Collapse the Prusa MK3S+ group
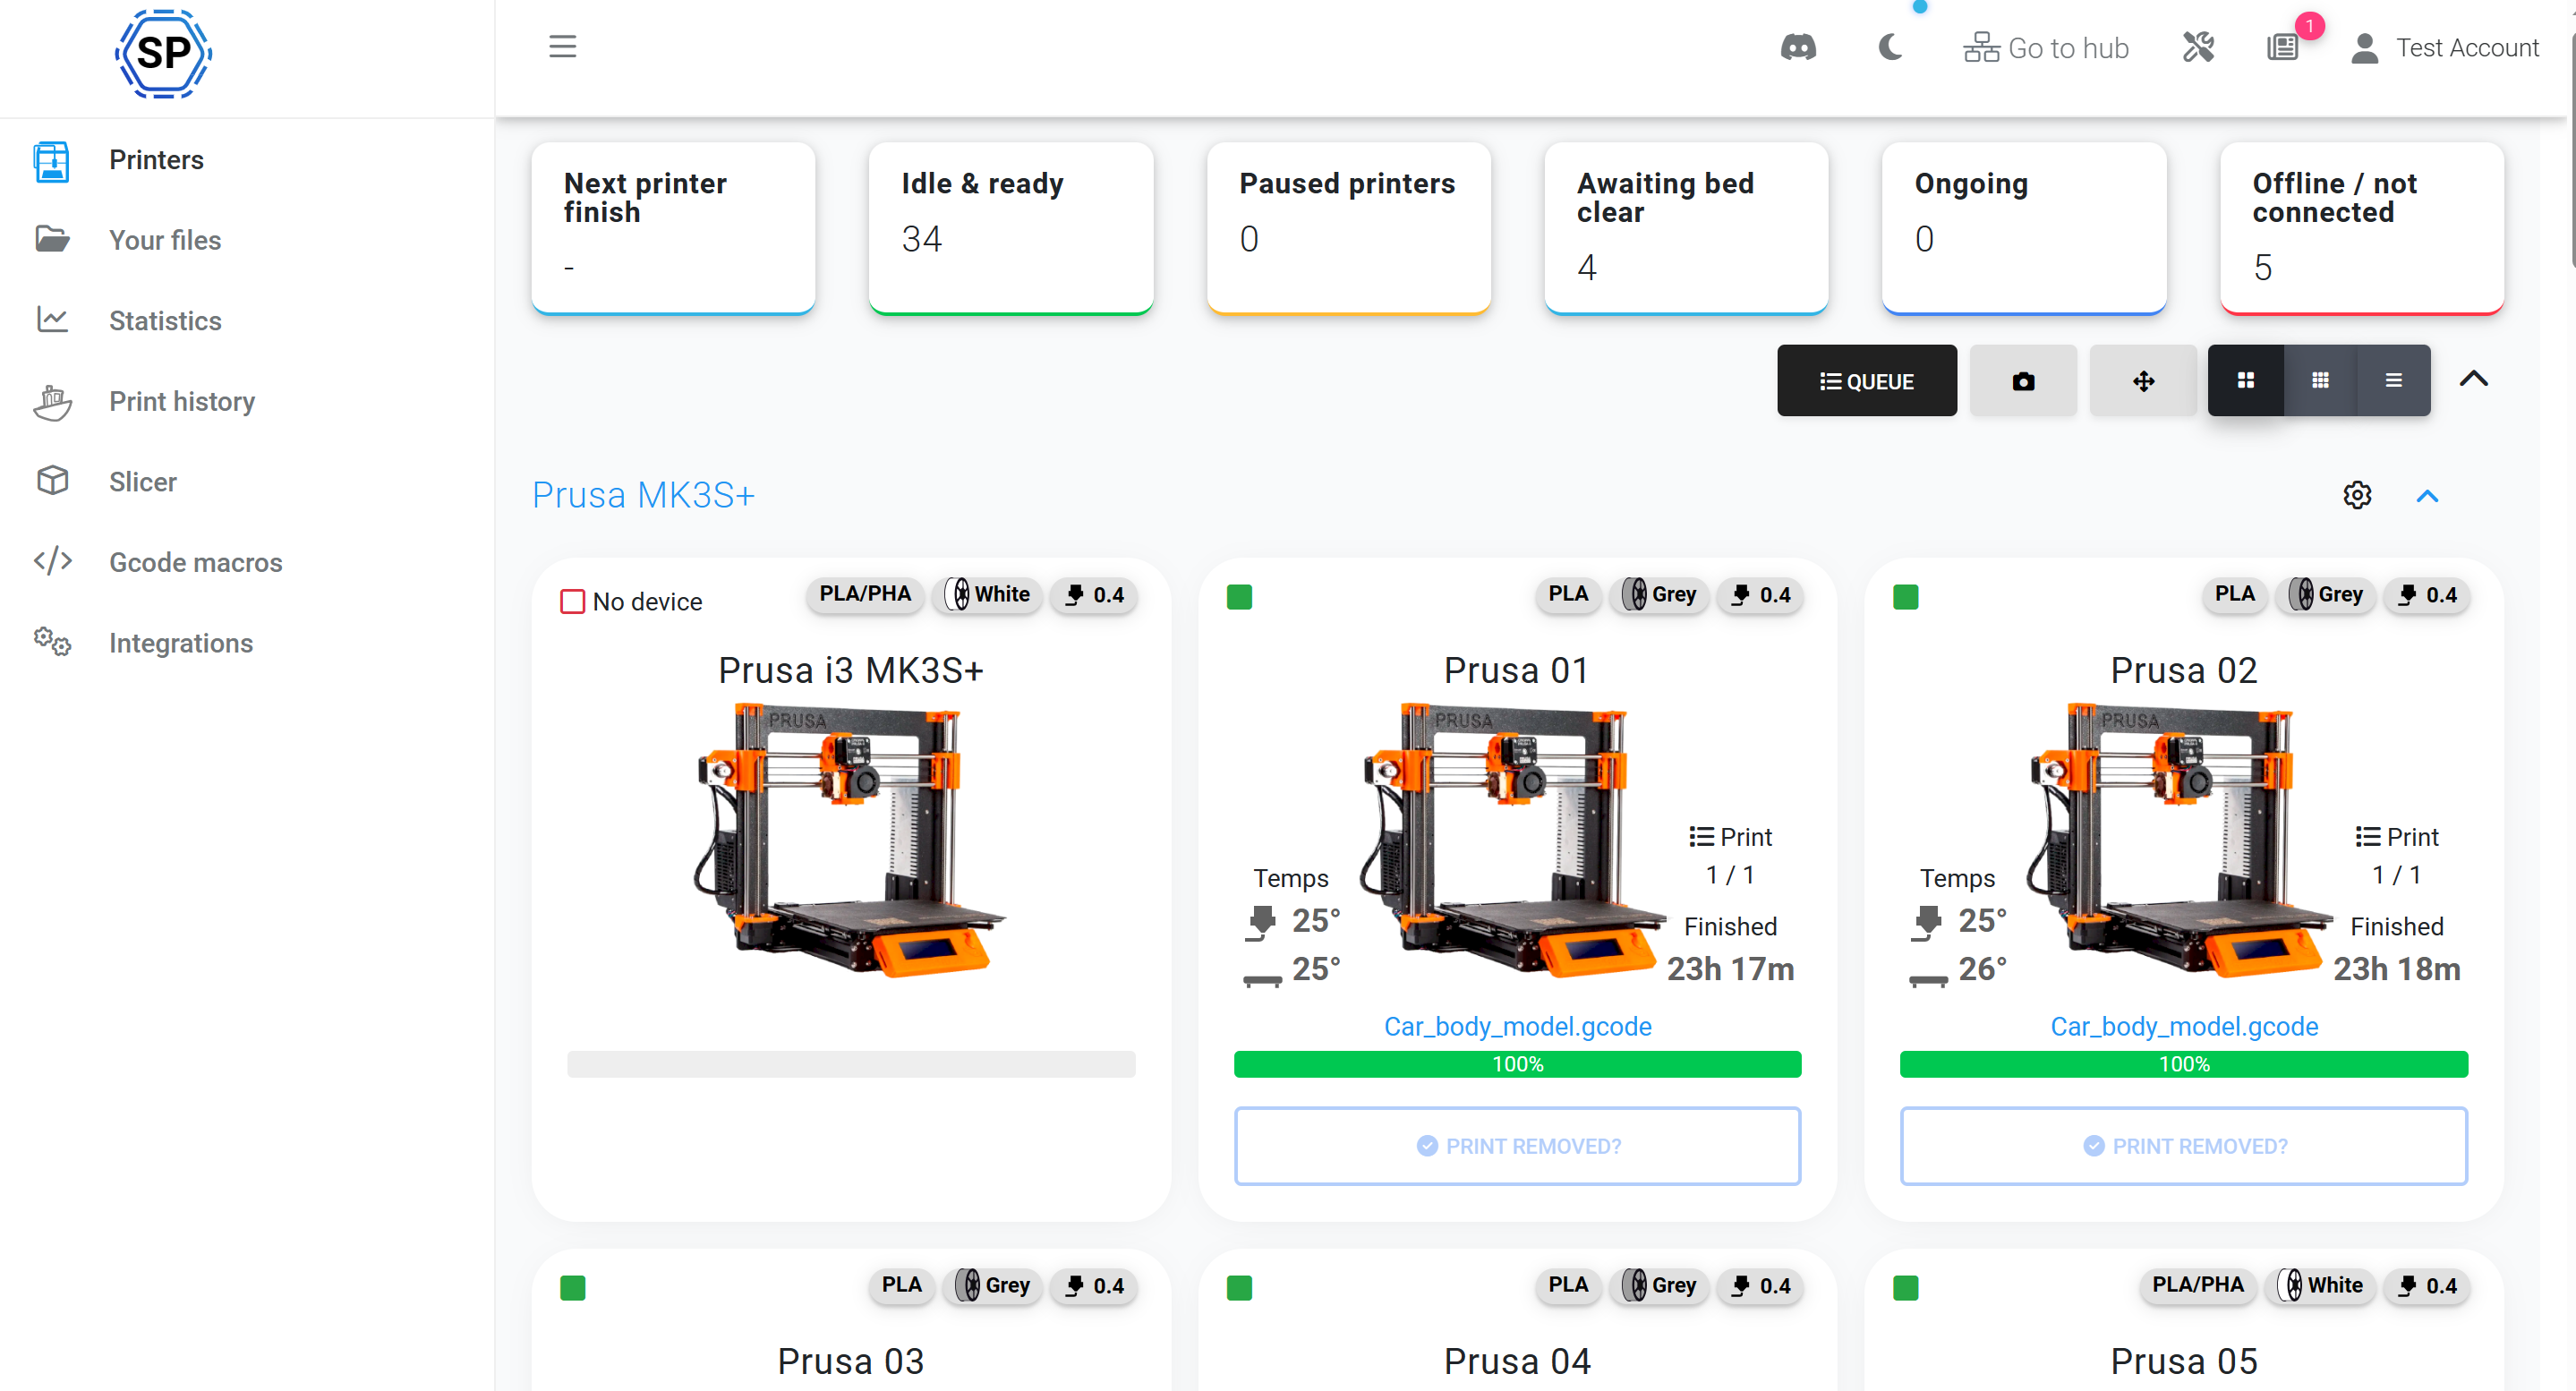 coord(2427,496)
